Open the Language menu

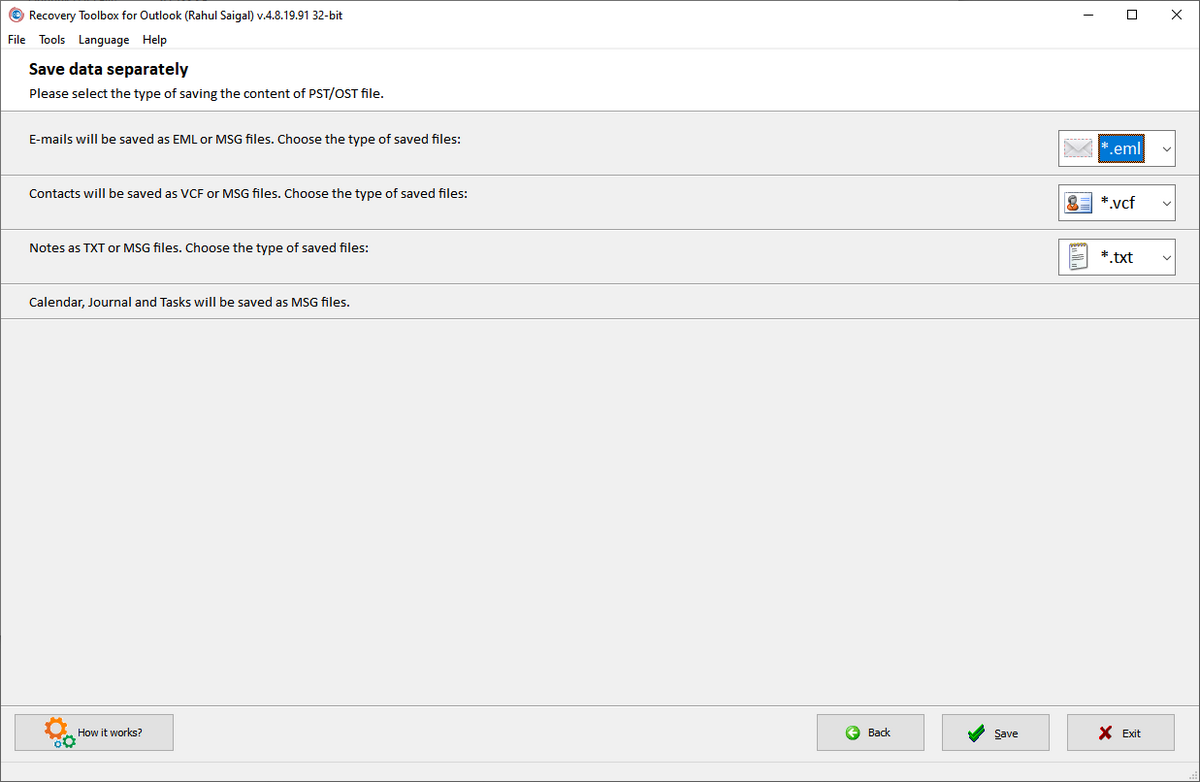click(x=103, y=40)
